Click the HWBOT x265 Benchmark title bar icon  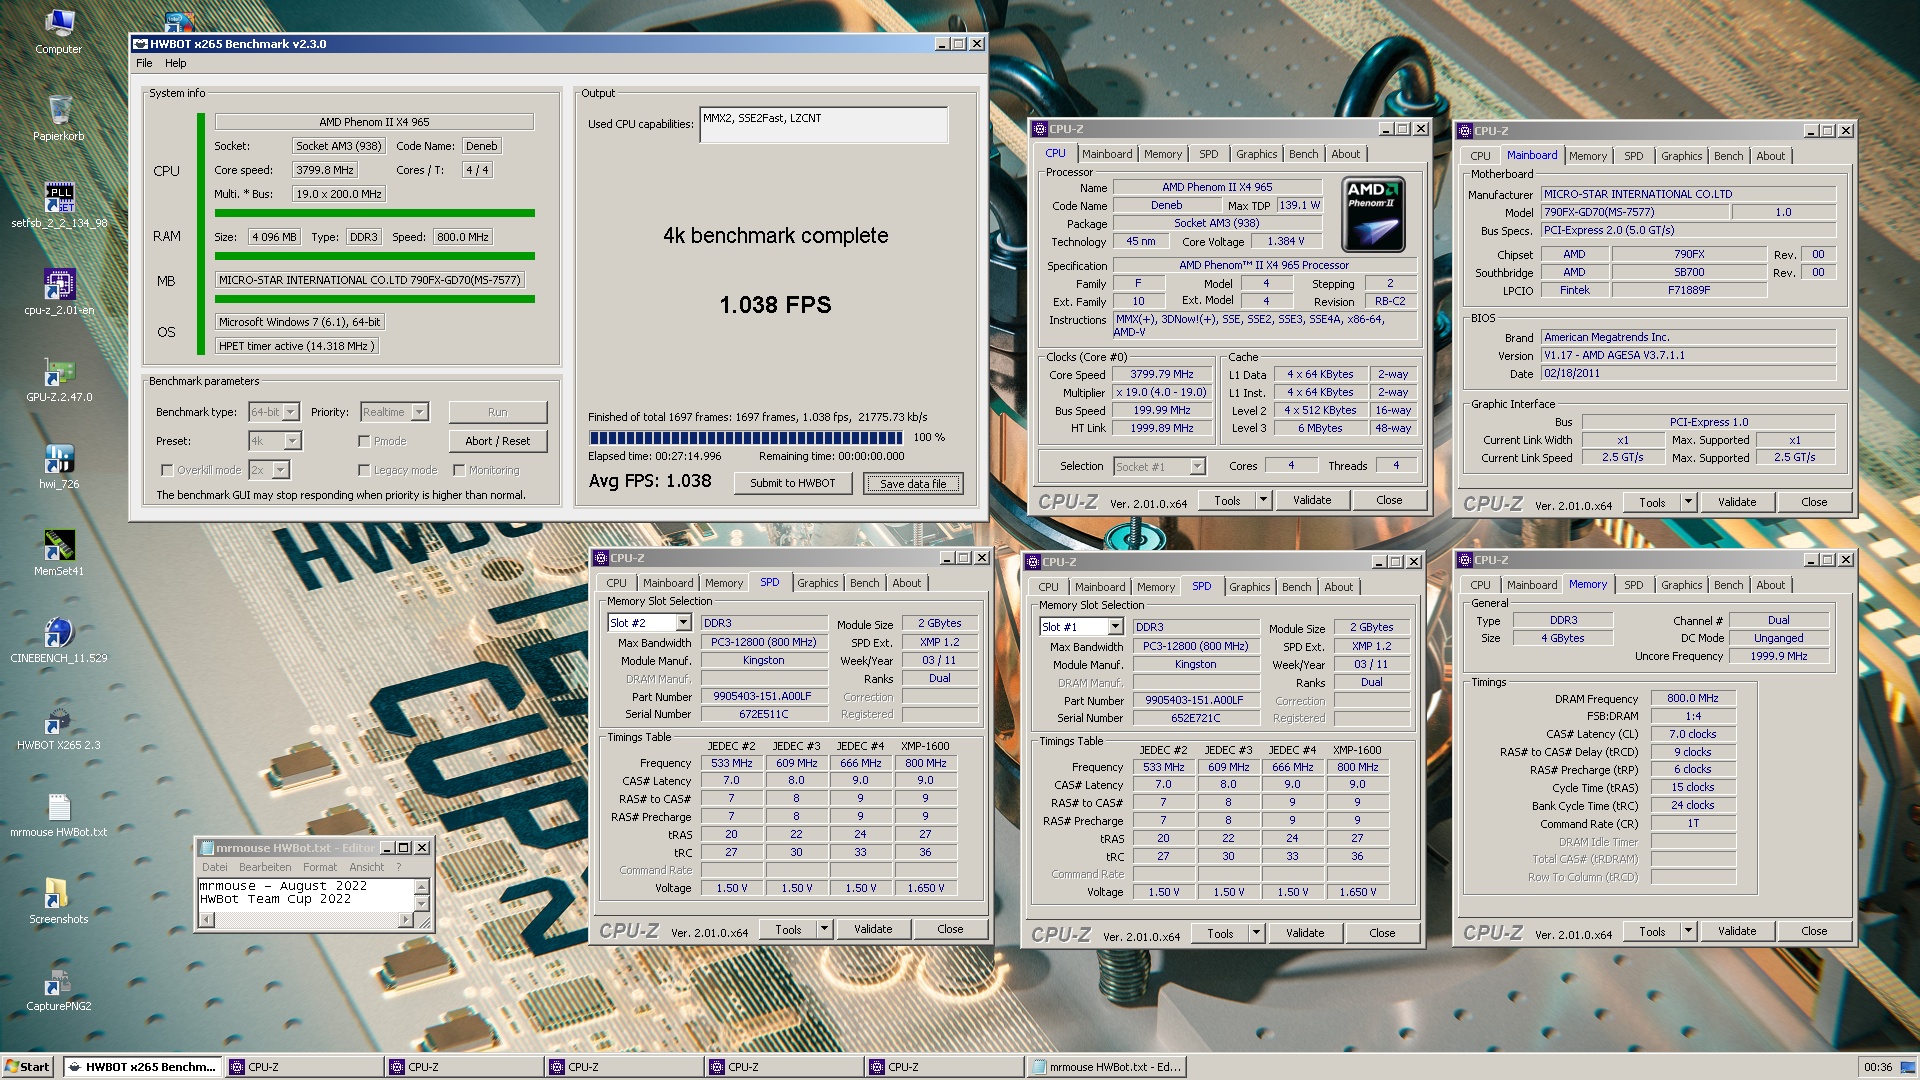141,44
